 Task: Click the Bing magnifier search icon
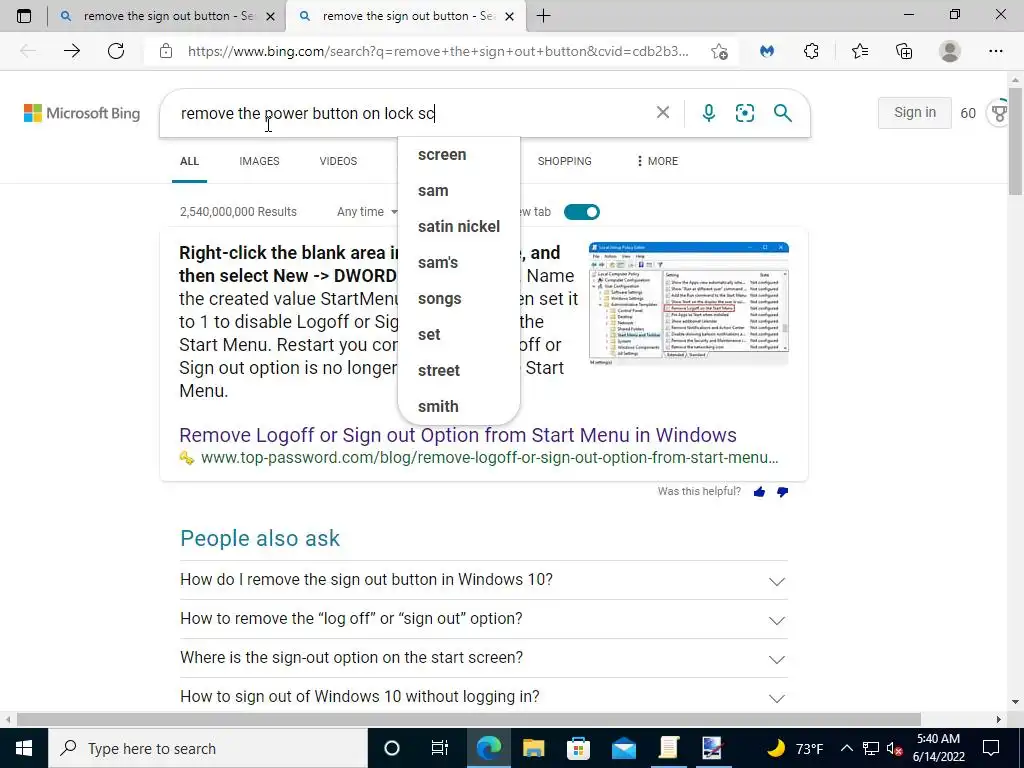[x=782, y=113]
